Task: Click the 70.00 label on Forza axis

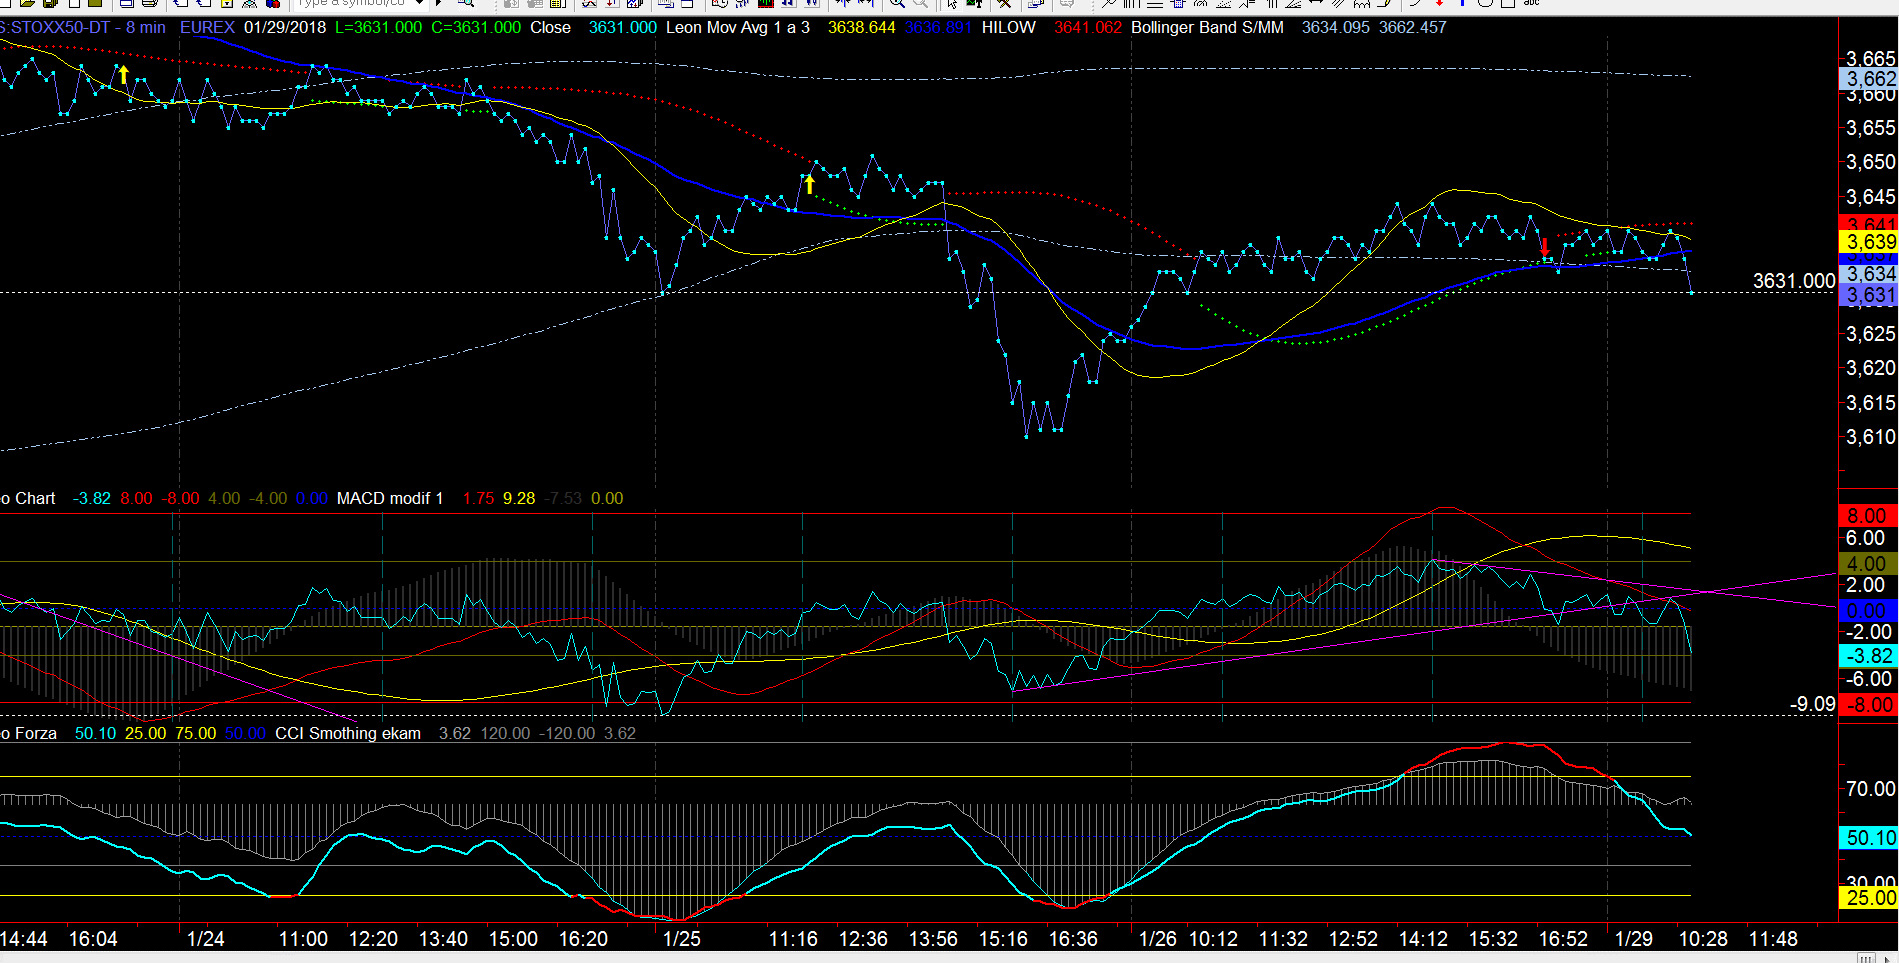Action: coord(1871,789)
